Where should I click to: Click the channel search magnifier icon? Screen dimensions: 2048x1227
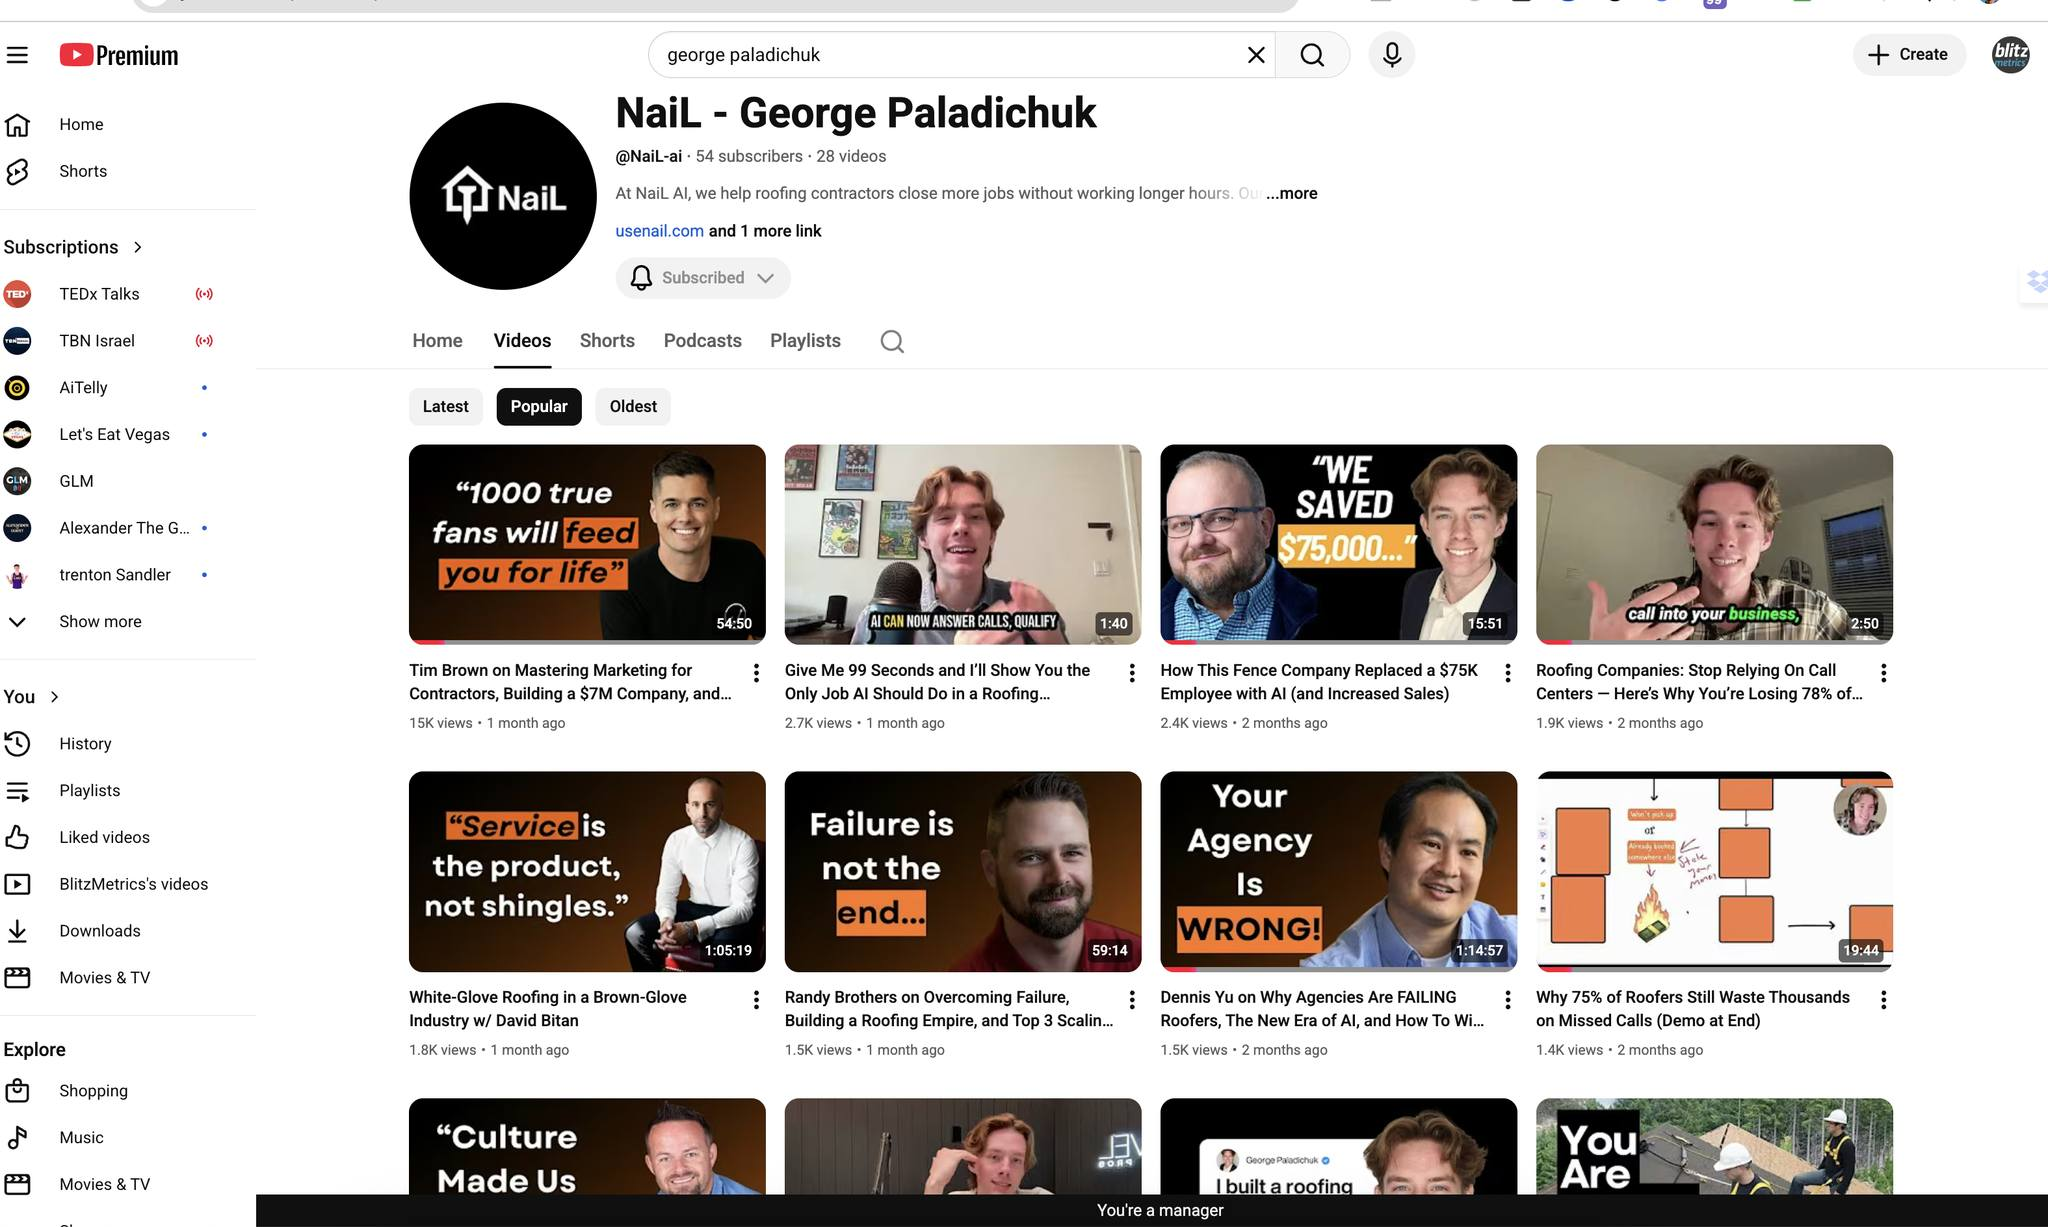pos(892,342)
